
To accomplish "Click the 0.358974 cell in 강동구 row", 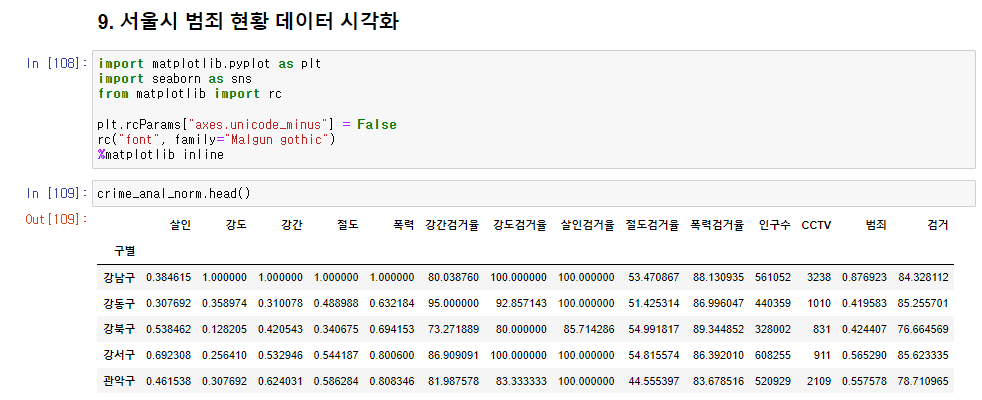I will [224, 303].
